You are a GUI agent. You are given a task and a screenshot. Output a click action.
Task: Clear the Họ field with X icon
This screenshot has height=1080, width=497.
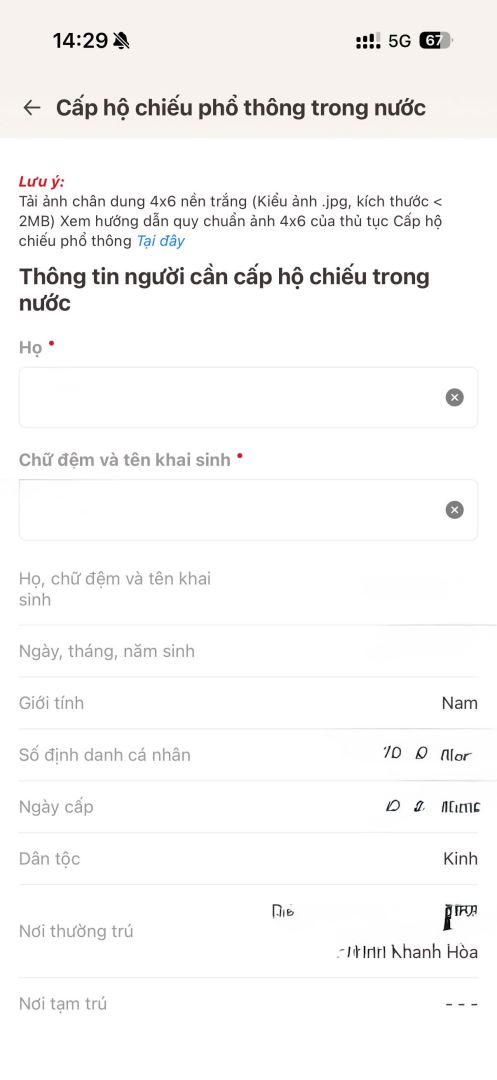click(x=454, y=397)
